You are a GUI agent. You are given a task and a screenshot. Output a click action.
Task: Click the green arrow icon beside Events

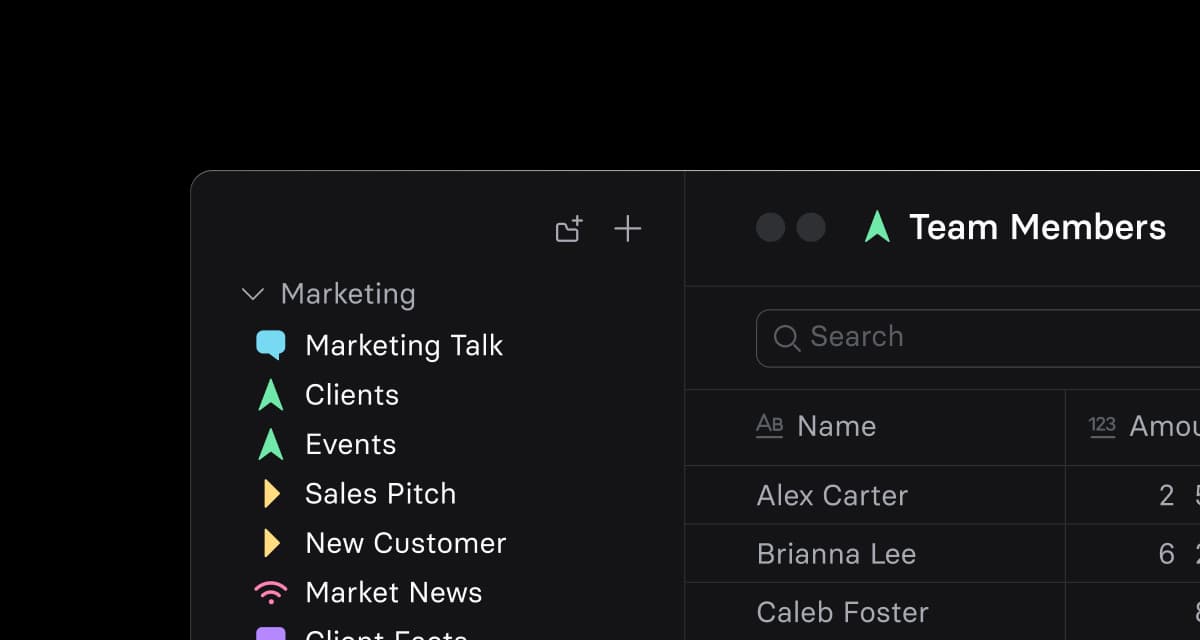pos(271,444)
